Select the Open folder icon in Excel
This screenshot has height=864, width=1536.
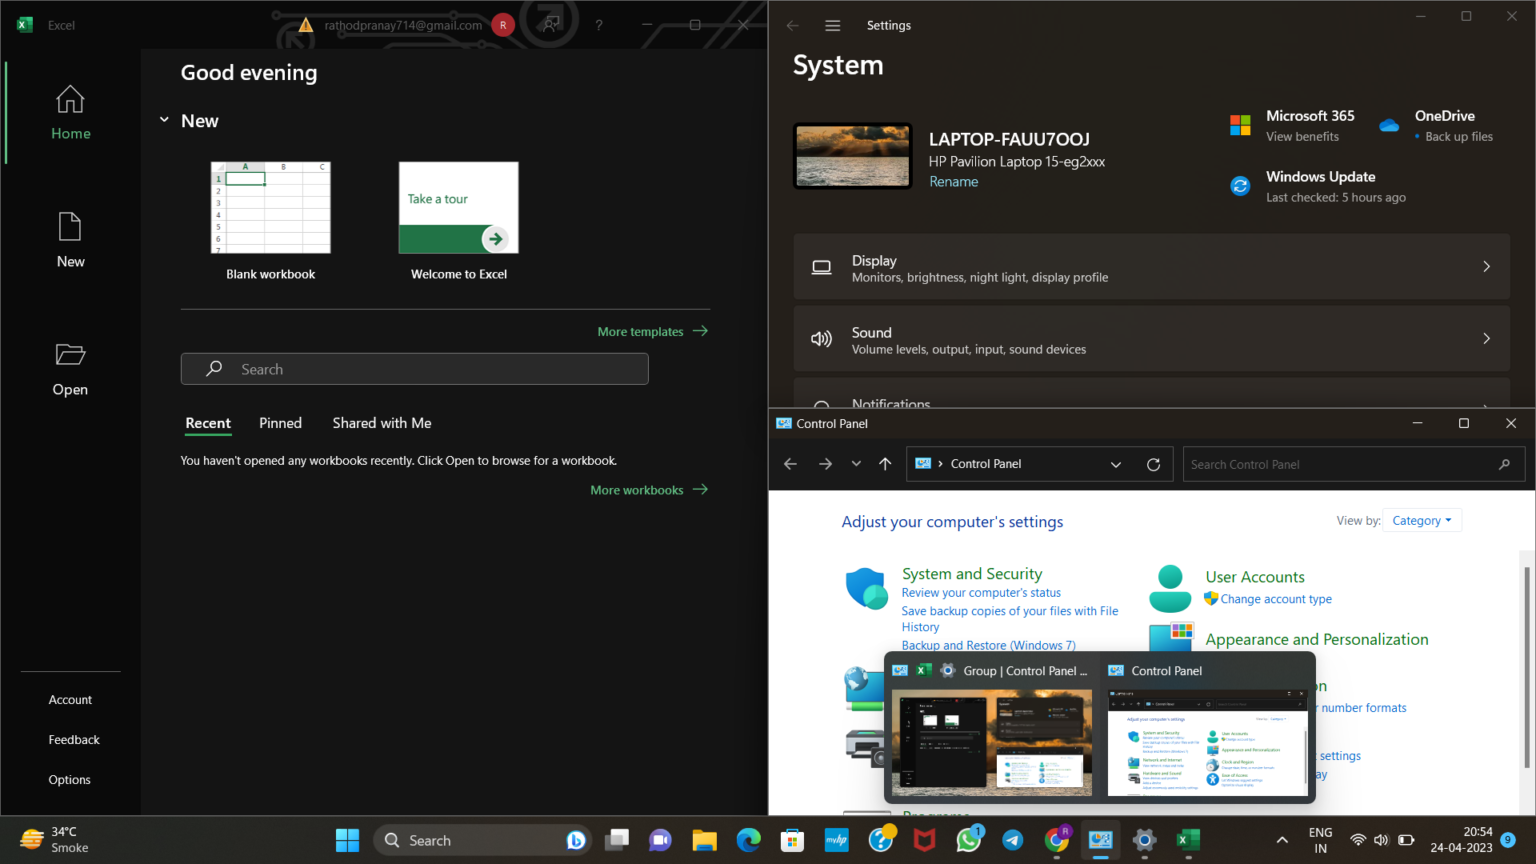(70, 355)
